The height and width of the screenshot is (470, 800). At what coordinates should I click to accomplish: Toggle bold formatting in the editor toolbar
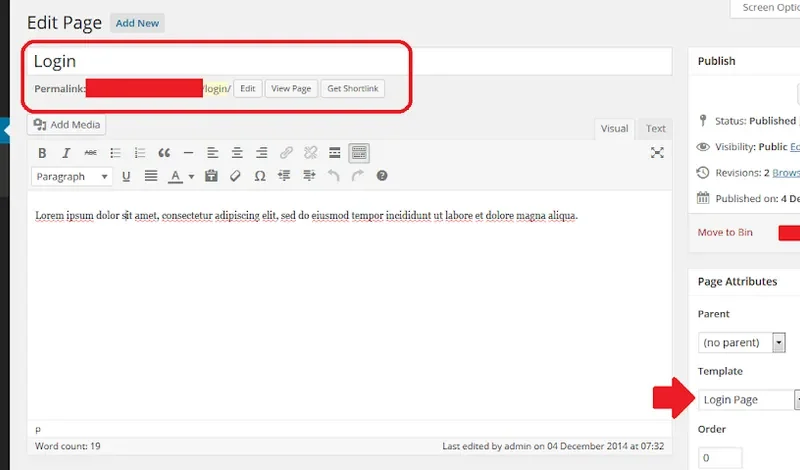(42, 153)
